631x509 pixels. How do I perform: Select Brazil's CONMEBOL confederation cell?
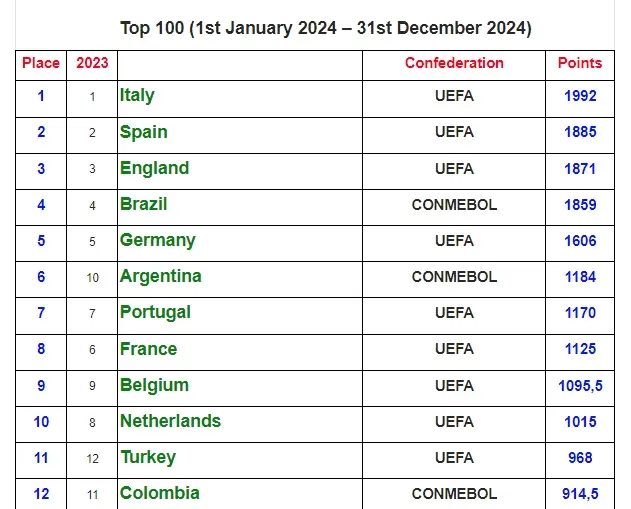(x=454, y=205)
